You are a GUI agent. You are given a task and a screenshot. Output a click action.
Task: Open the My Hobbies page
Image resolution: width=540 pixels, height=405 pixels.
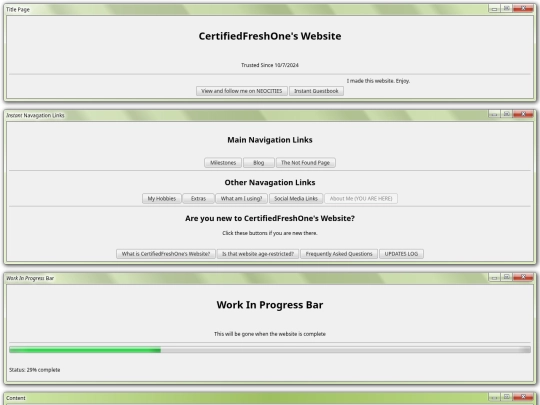[x=162, y=199]
